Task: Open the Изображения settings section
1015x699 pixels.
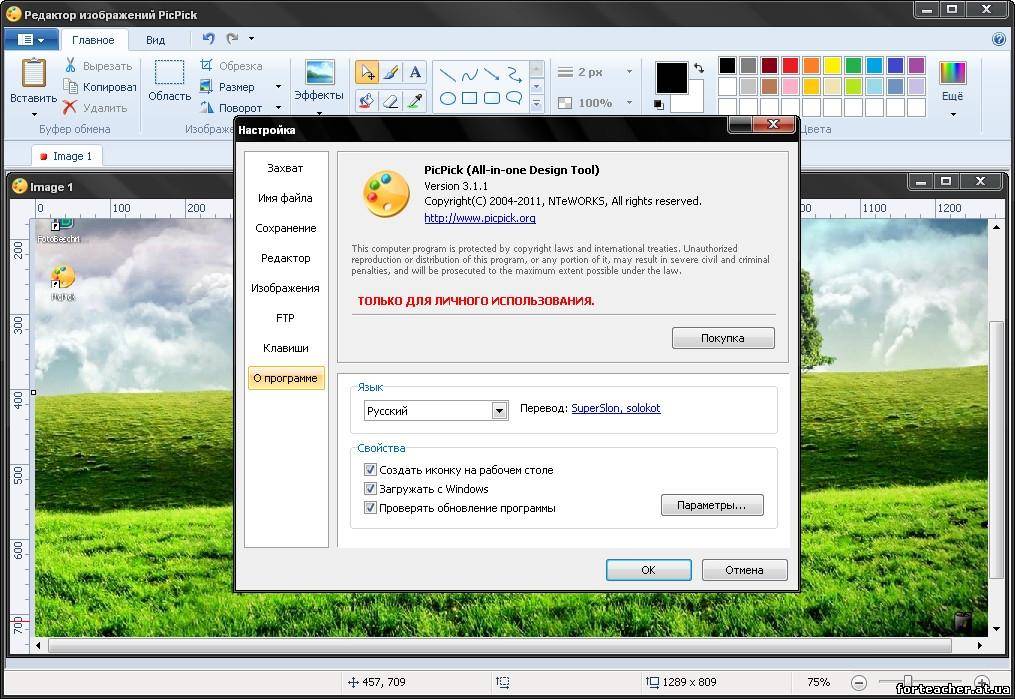Action: tap(285, 288)
